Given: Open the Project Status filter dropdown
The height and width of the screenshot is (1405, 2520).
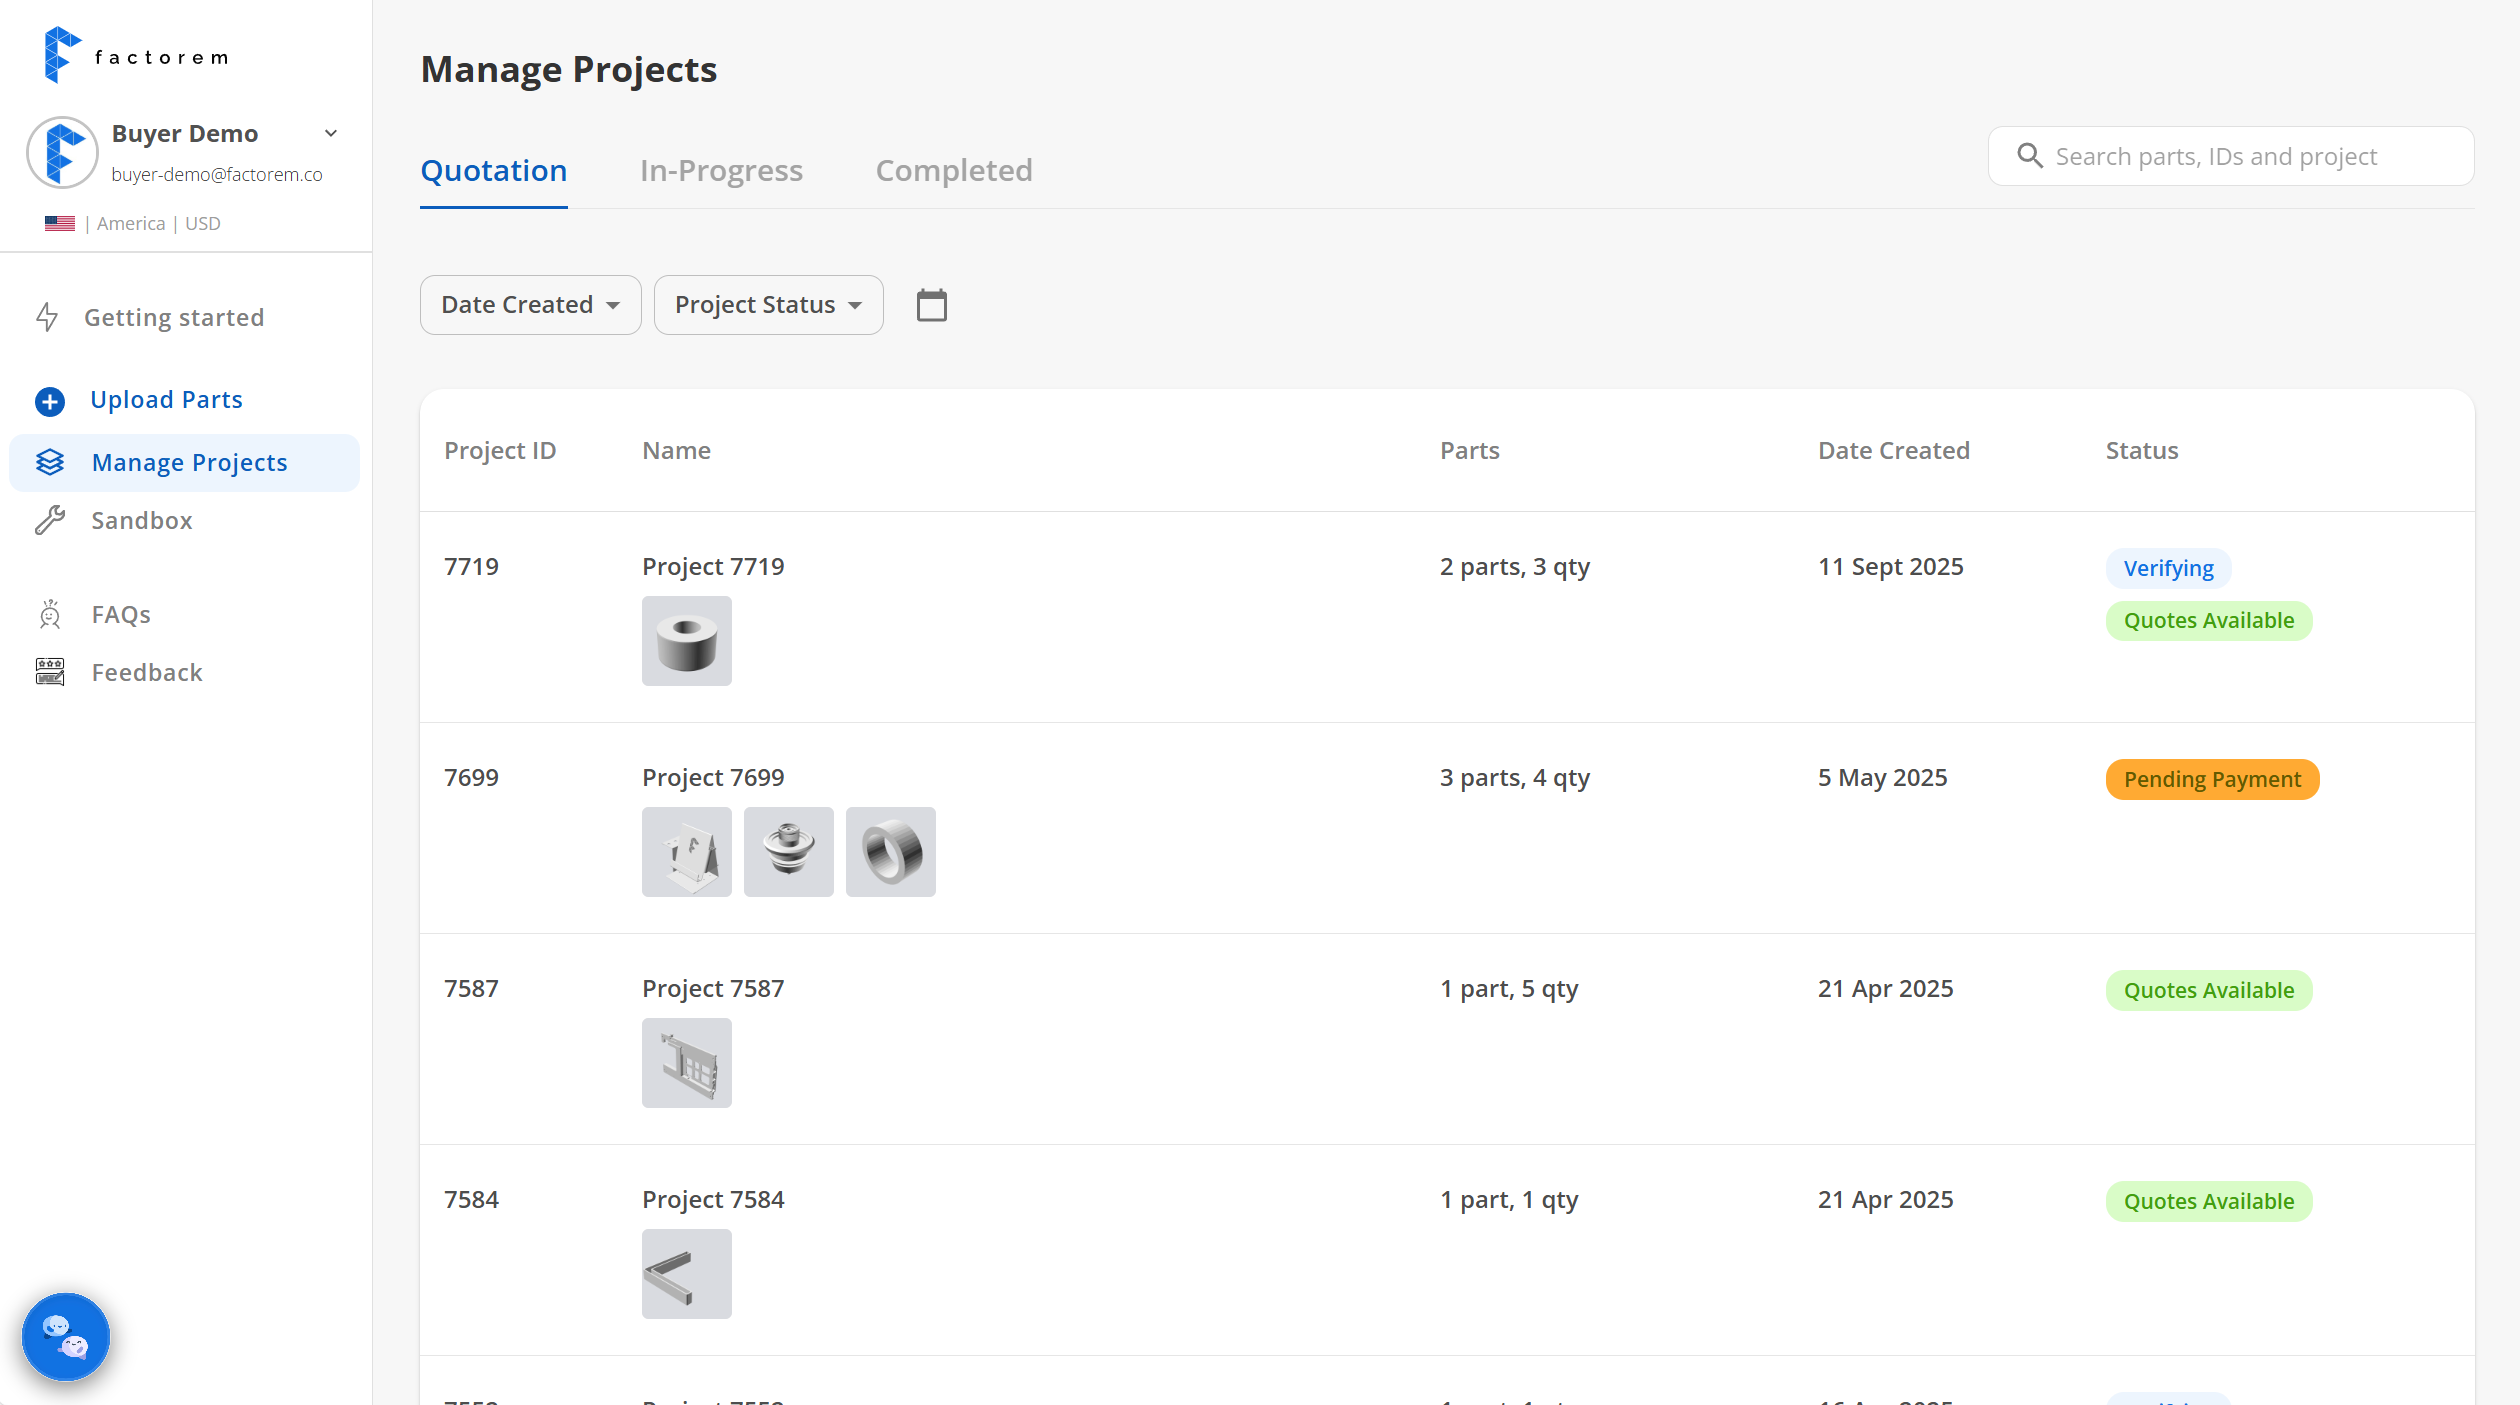Looking at the screenshot, I should [x=768, y=304].
